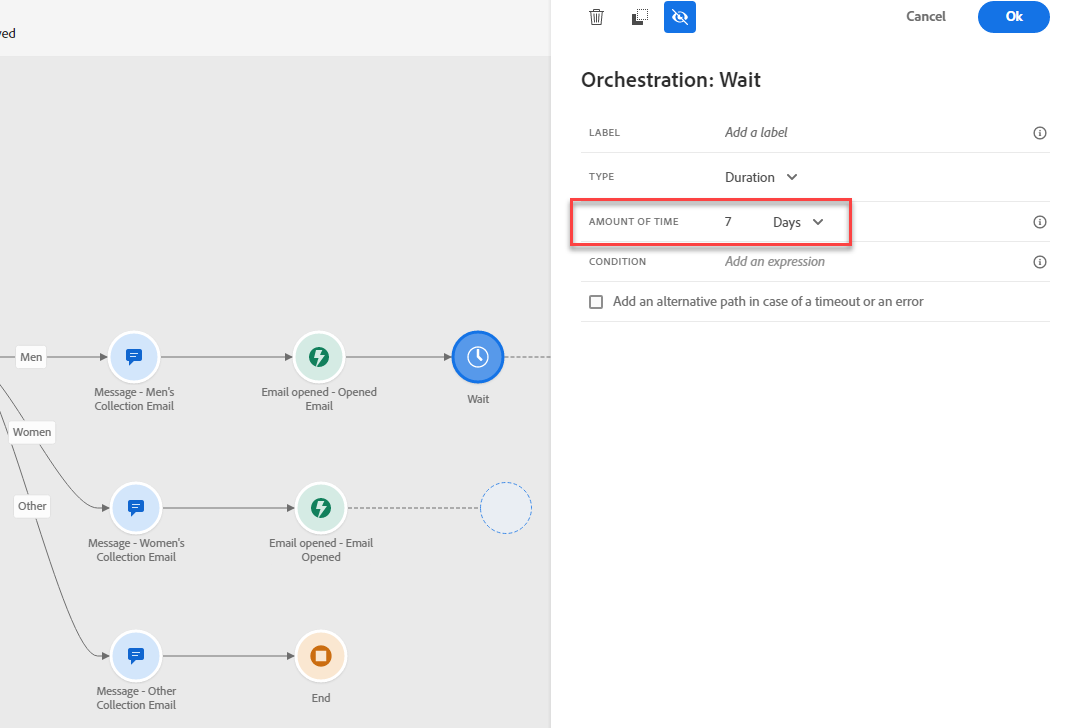Show info for the Condition field

click(1039, 262)
